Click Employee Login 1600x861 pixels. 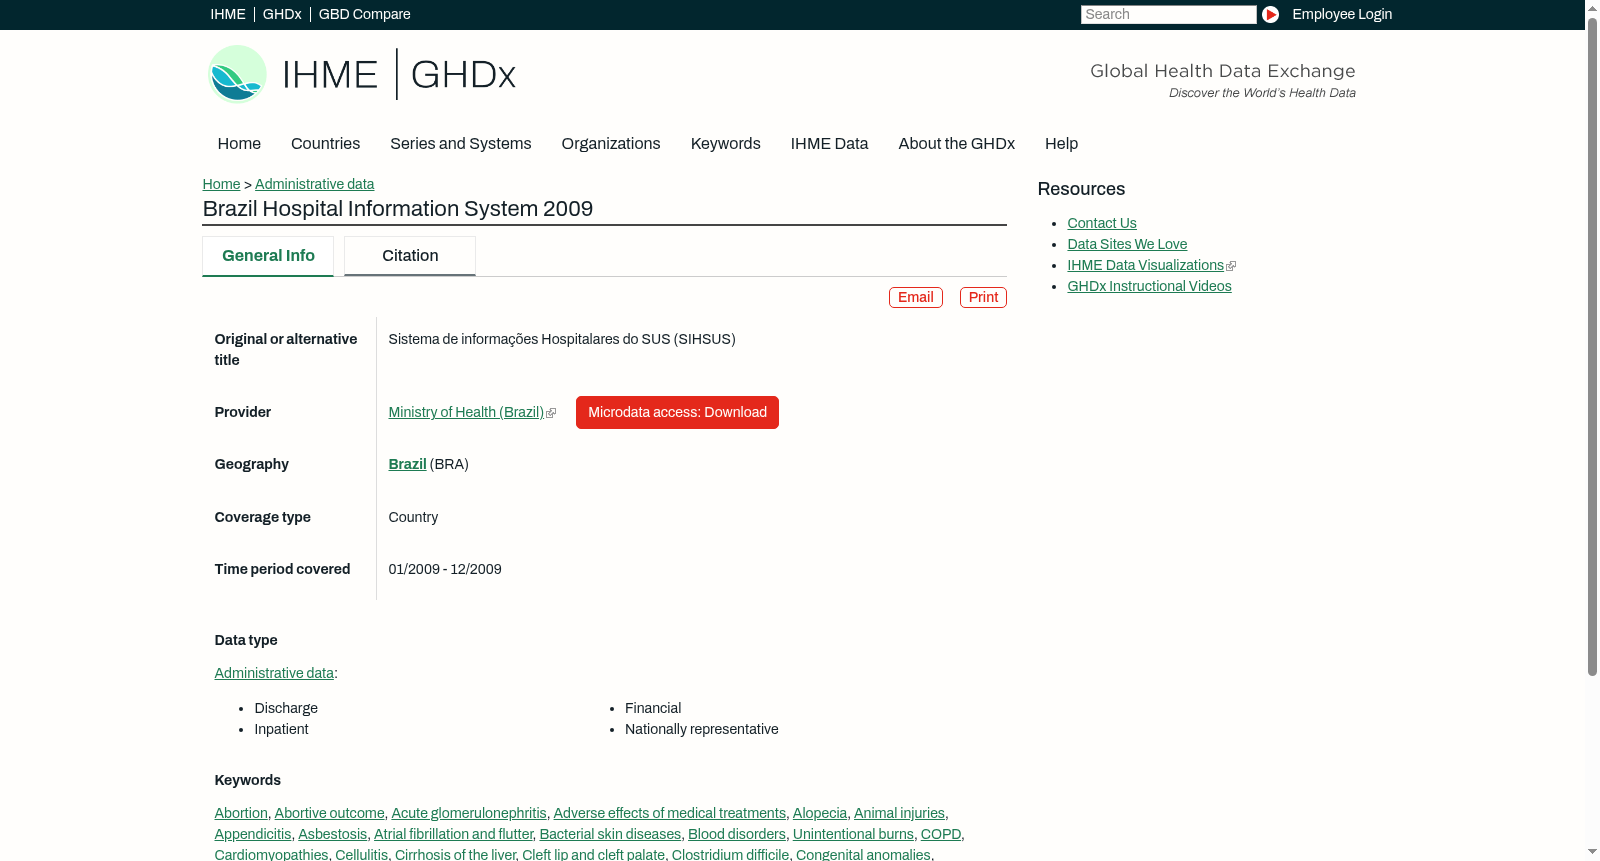1342,14
